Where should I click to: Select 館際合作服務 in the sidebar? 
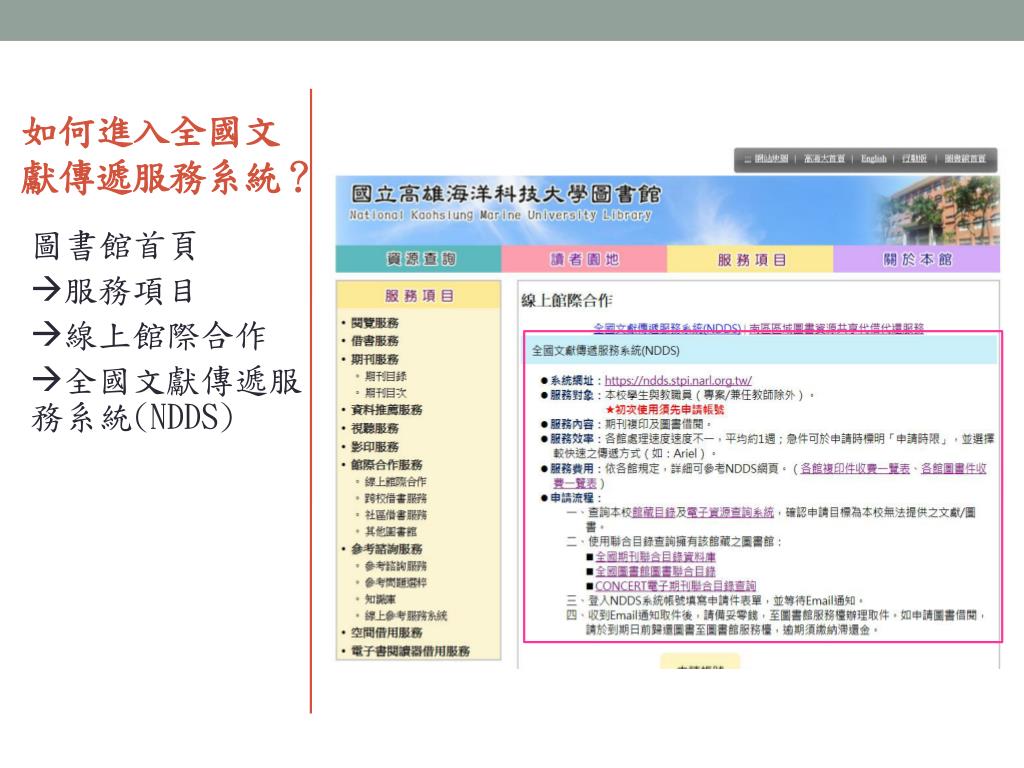(x=387, y=464)
